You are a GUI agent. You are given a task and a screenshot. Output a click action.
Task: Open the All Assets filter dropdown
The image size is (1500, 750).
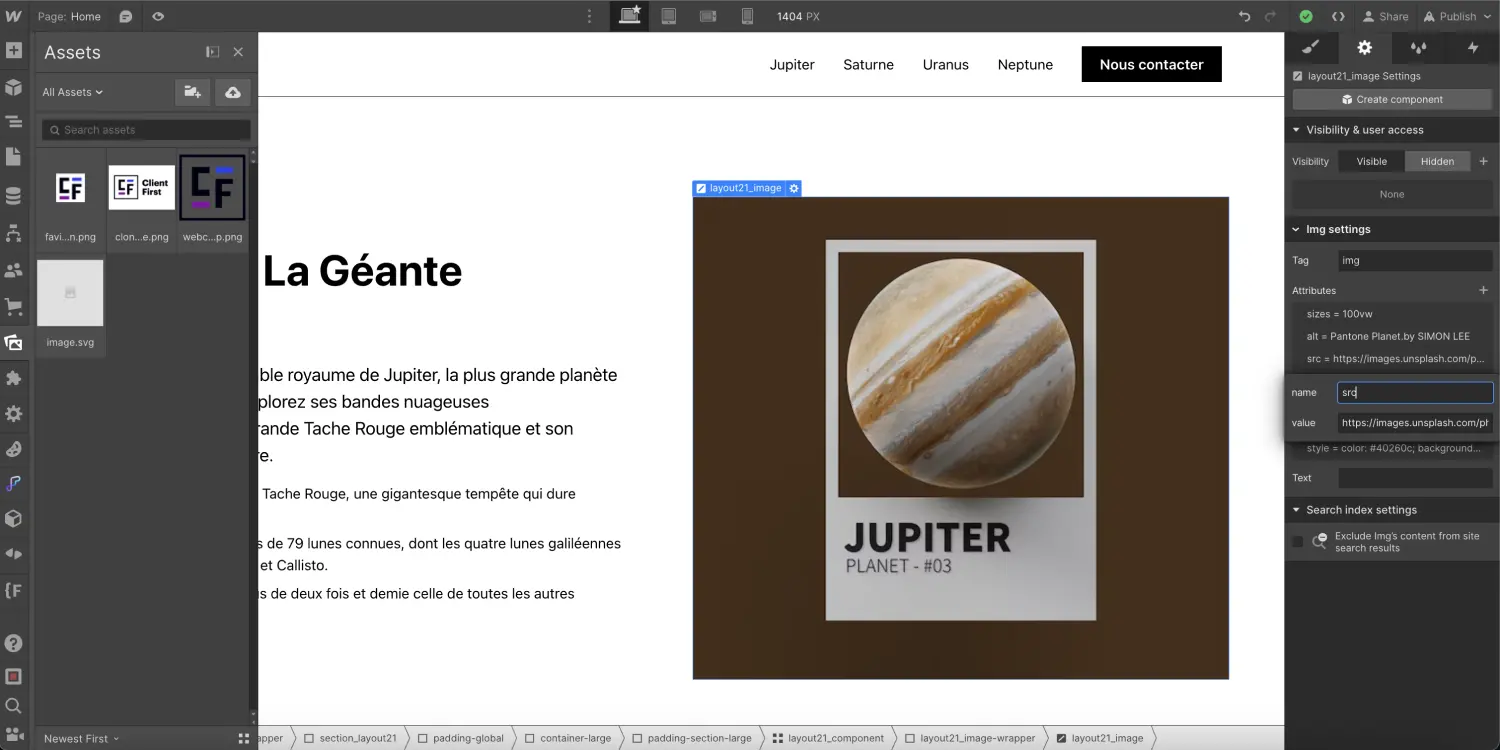(72, 92)
